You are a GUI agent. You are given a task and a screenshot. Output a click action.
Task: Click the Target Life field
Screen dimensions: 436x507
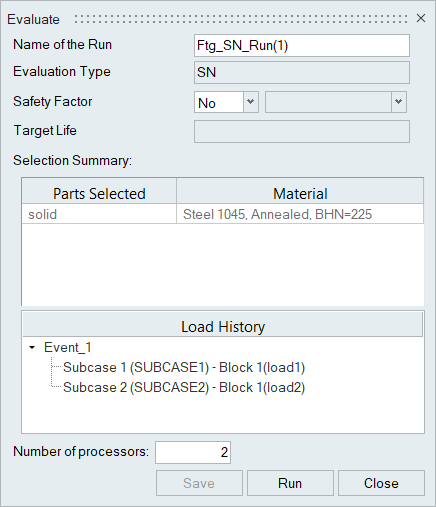pyautogui.click(x=302, y=131)
